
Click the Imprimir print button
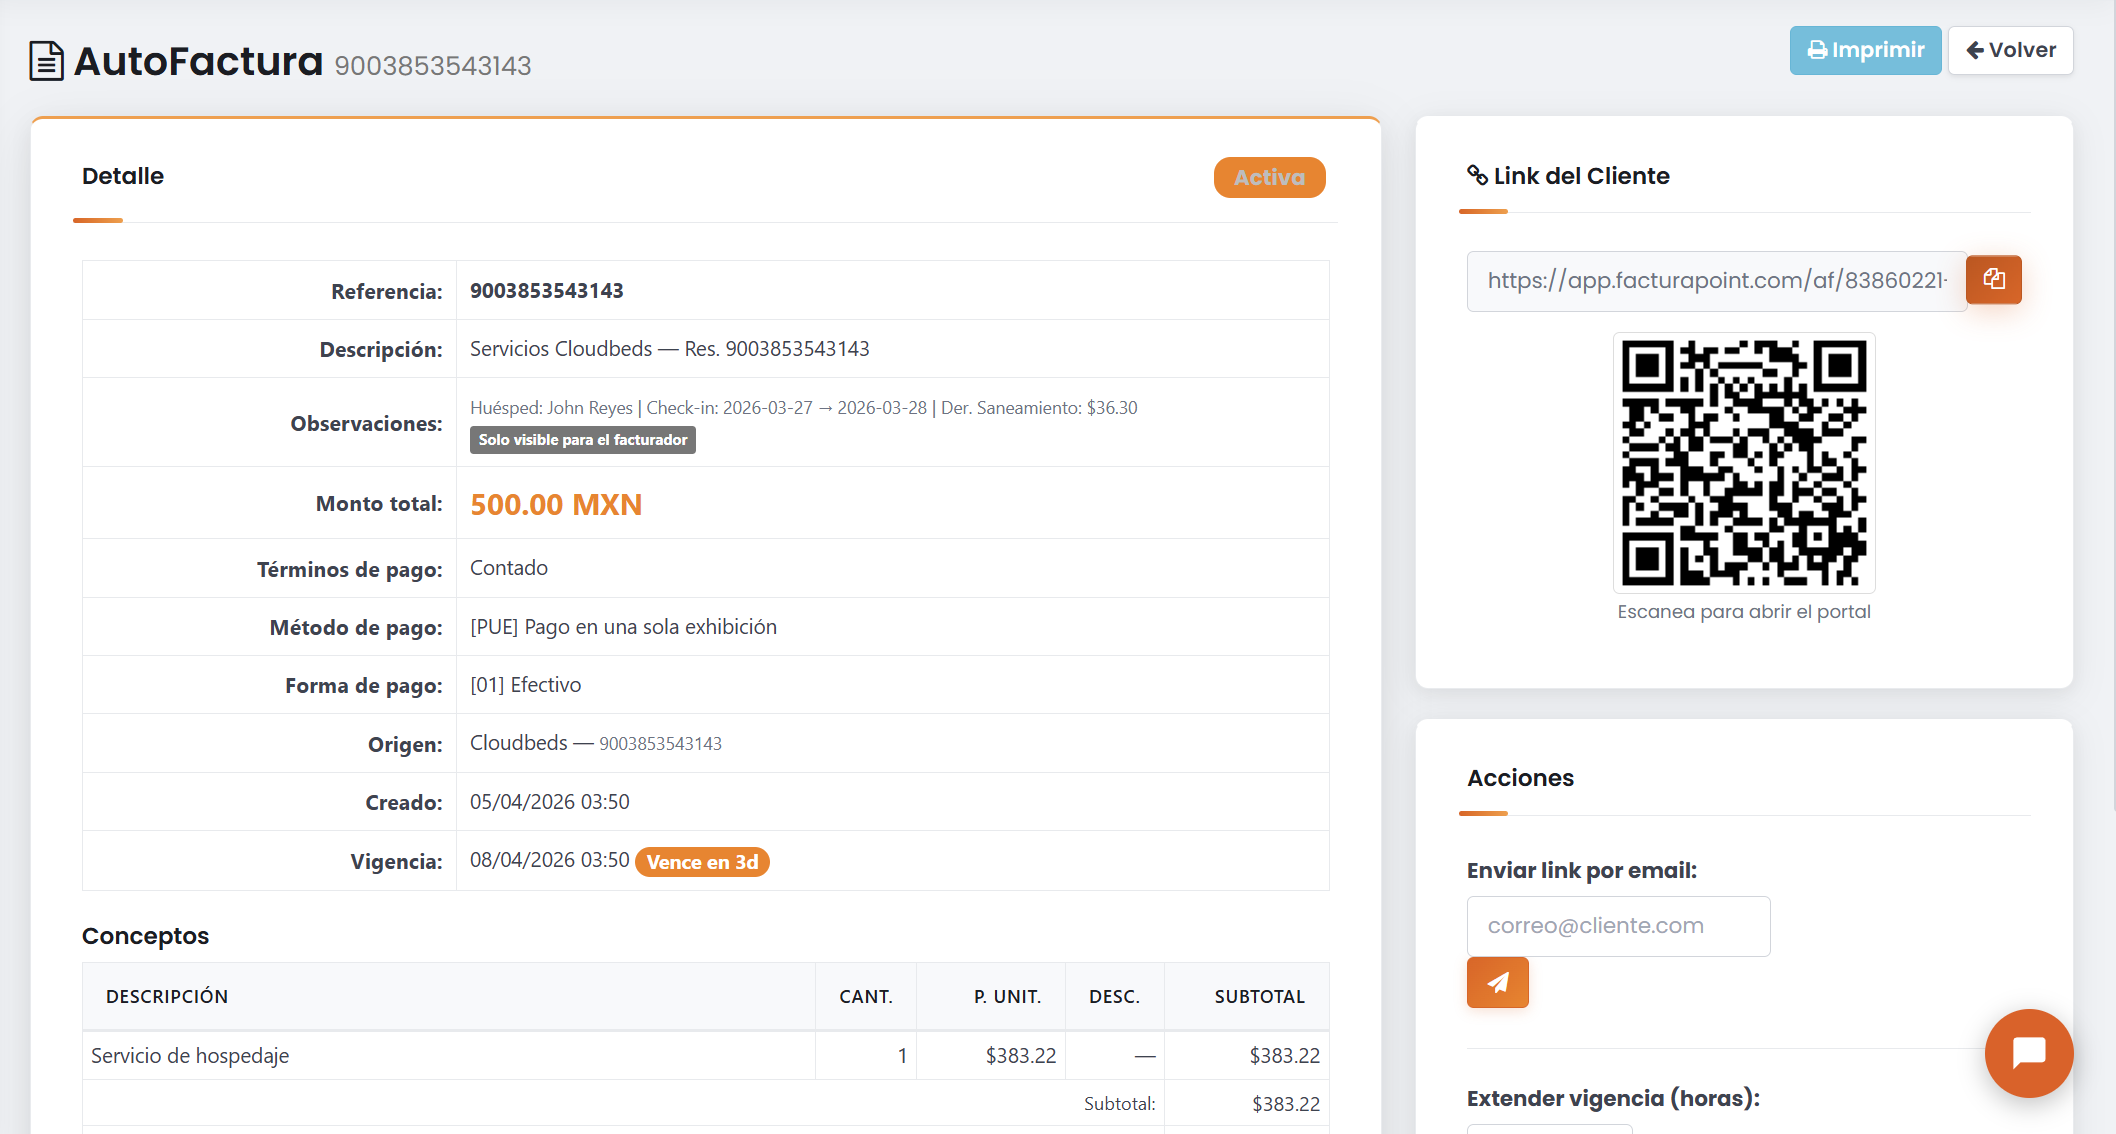tap(1865, 50)
